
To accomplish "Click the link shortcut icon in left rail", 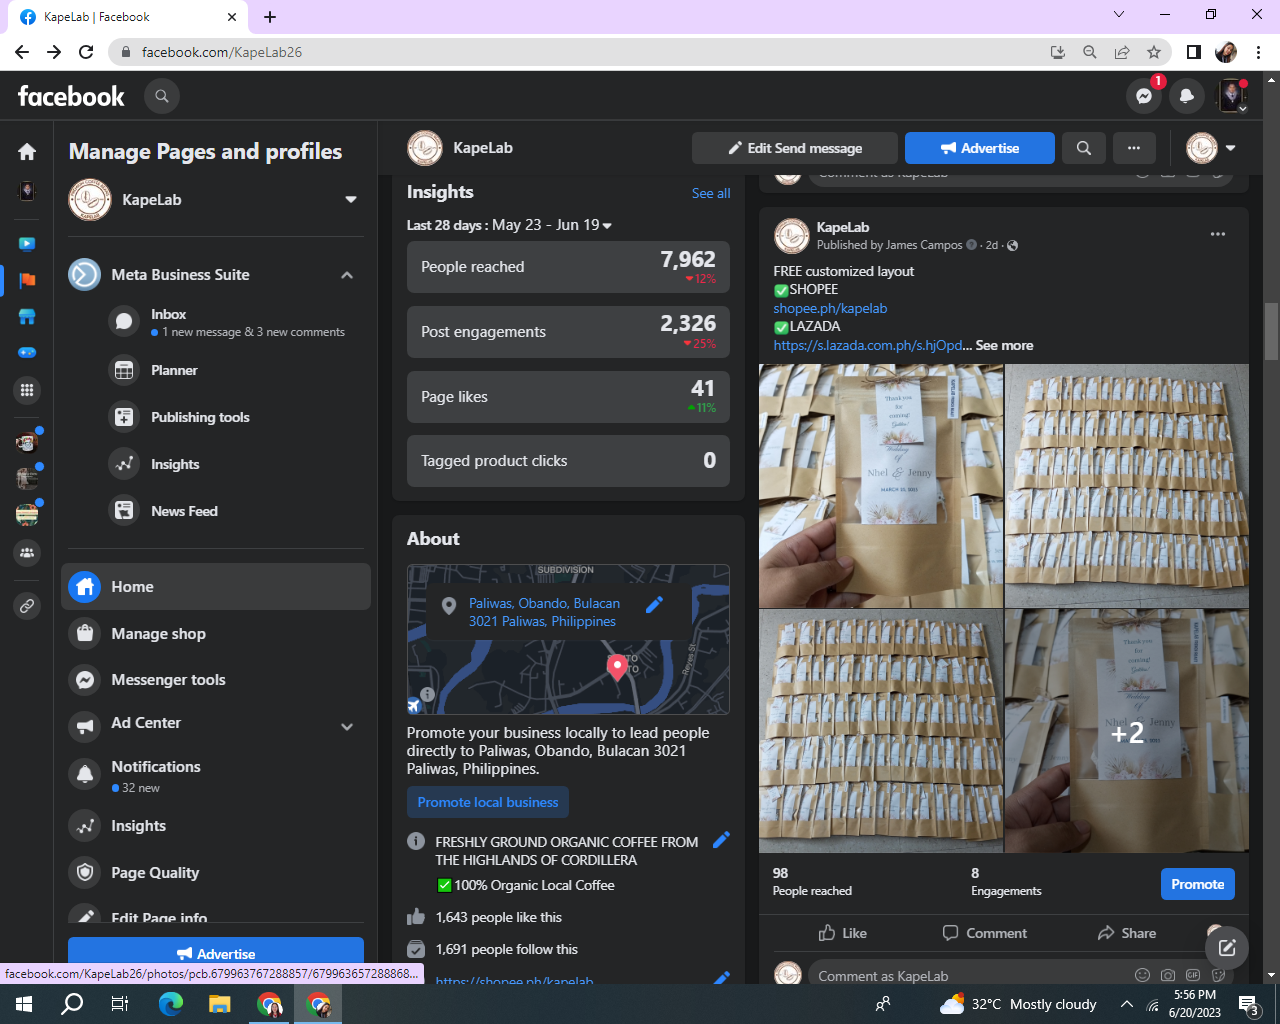I will 27,606.
